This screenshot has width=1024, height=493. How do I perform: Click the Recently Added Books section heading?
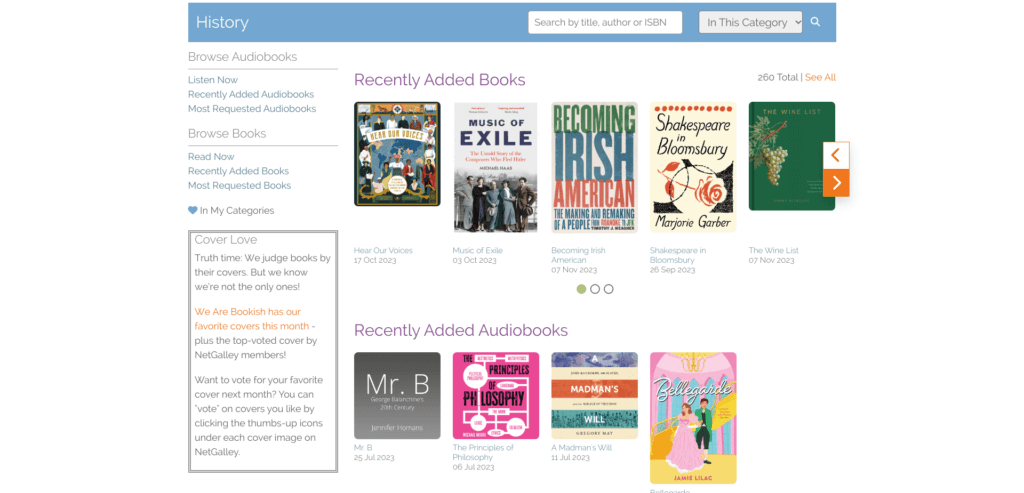pyautogui.click(x=440, y=80)
